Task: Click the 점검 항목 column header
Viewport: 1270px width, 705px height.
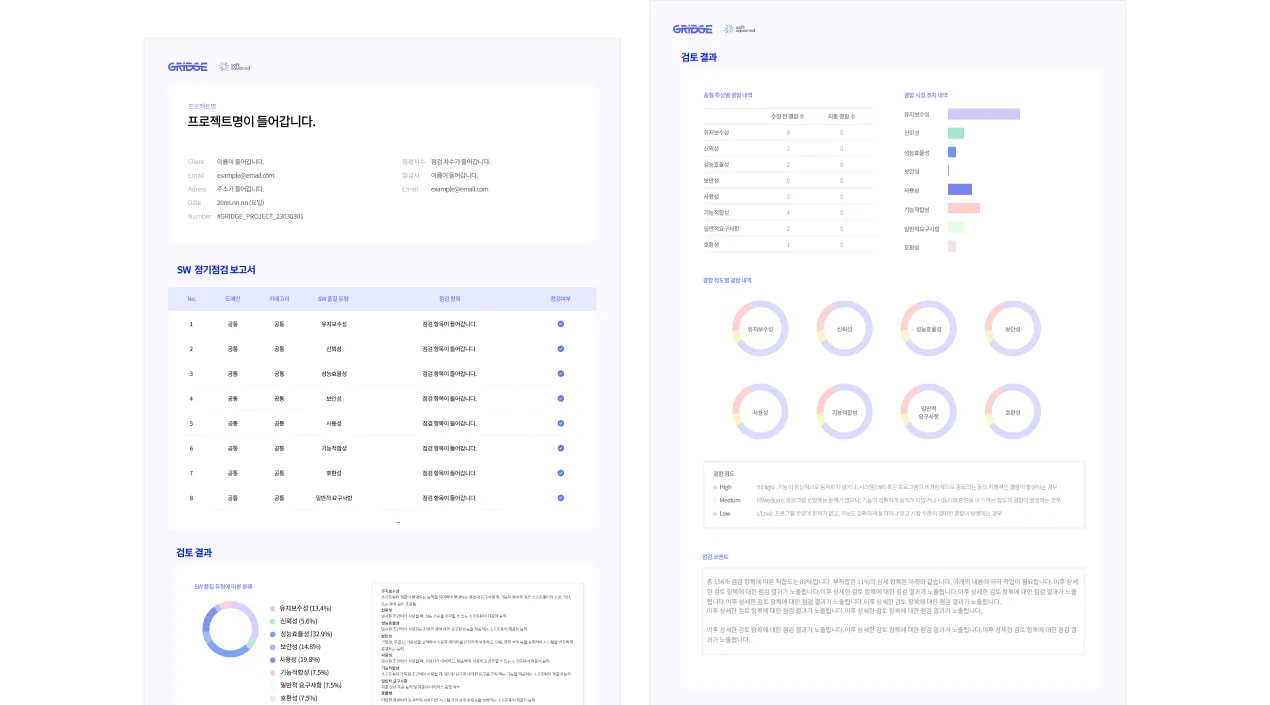Action: tap(450, 299)
